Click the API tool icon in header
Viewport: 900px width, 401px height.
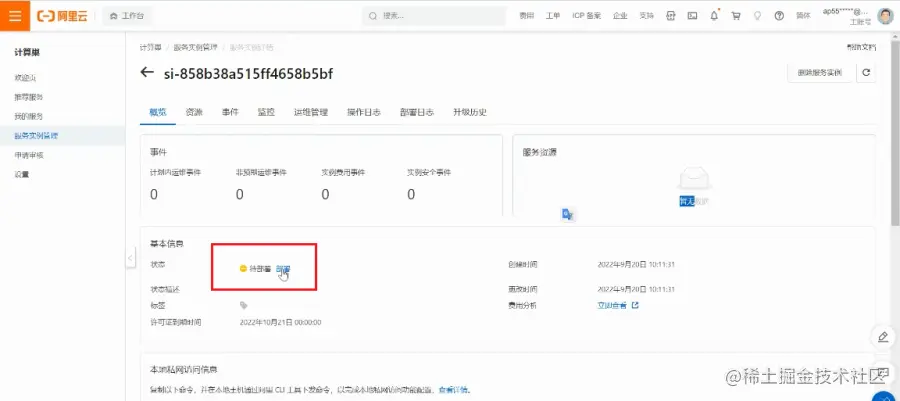pyautogui.click(x=670, y=16)
